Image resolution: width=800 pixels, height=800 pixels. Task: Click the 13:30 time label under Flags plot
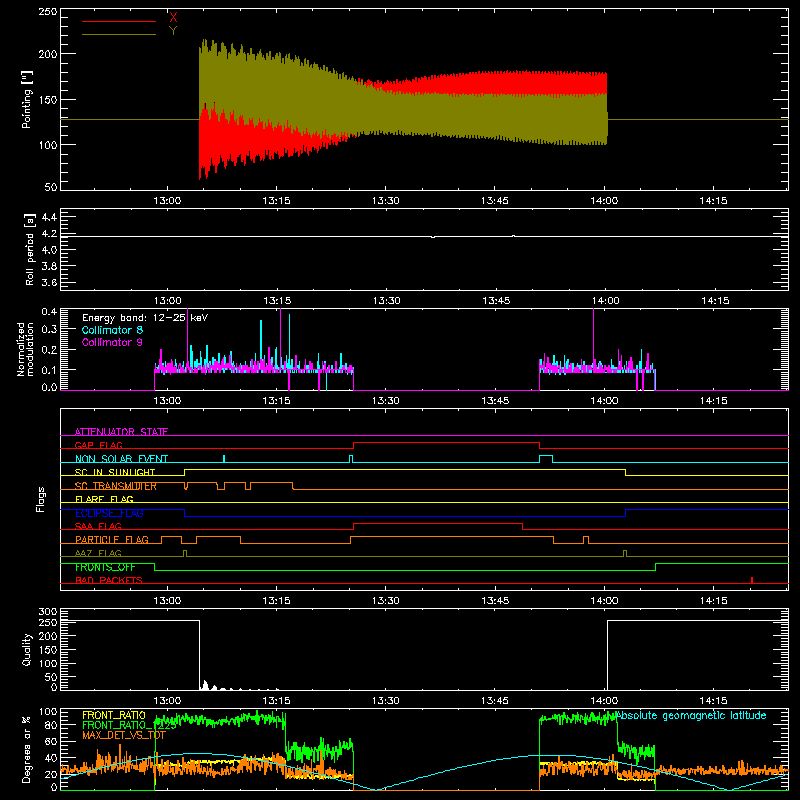pos(386,601)
